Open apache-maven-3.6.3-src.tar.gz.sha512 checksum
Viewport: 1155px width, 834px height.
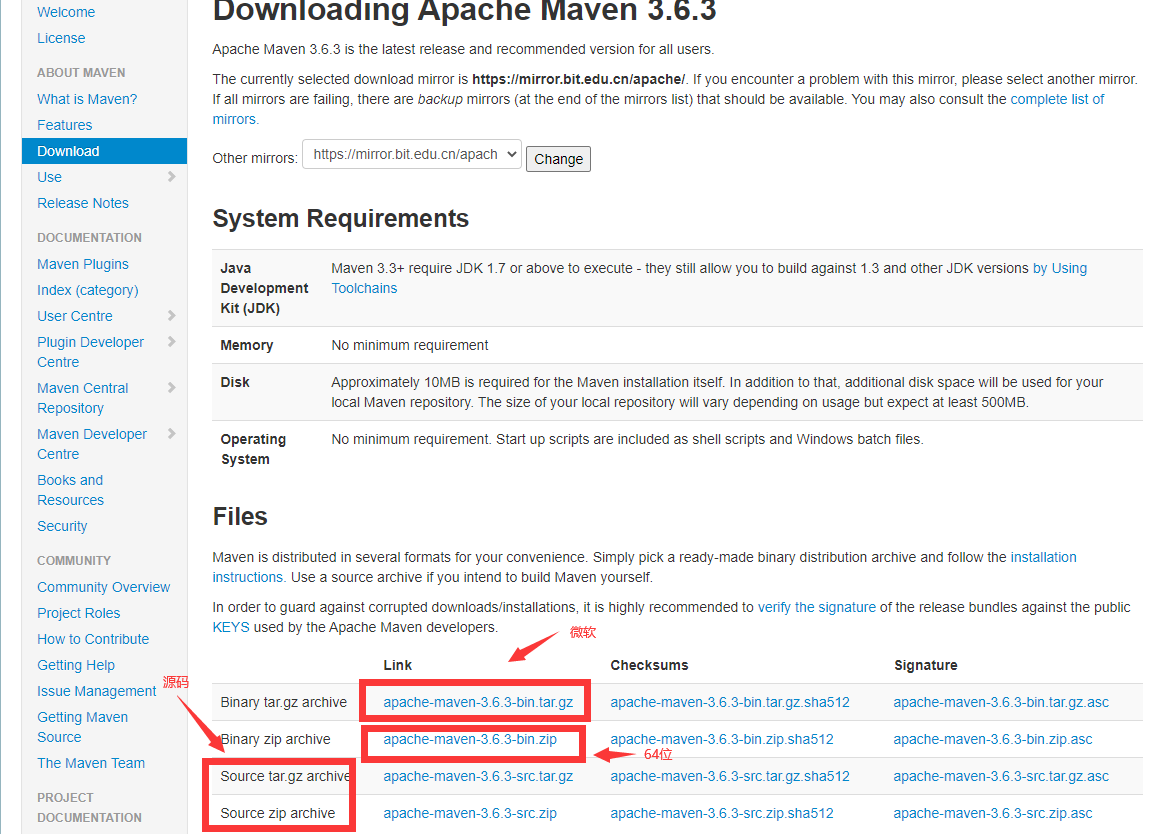click(730, 777)
